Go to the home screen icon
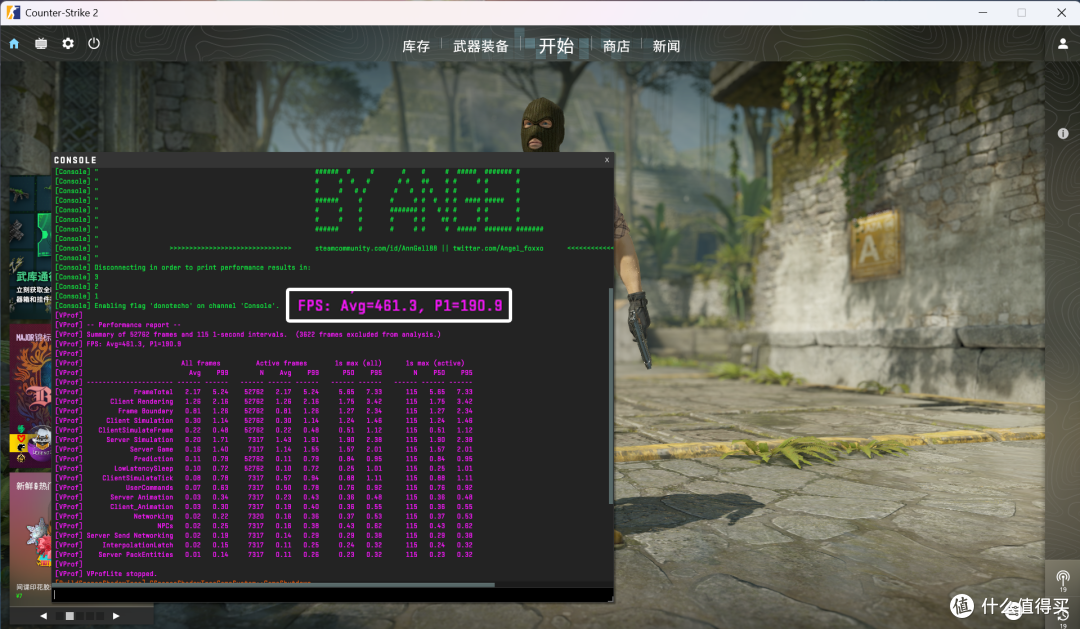1080x629 pixels. coord(14,43)
